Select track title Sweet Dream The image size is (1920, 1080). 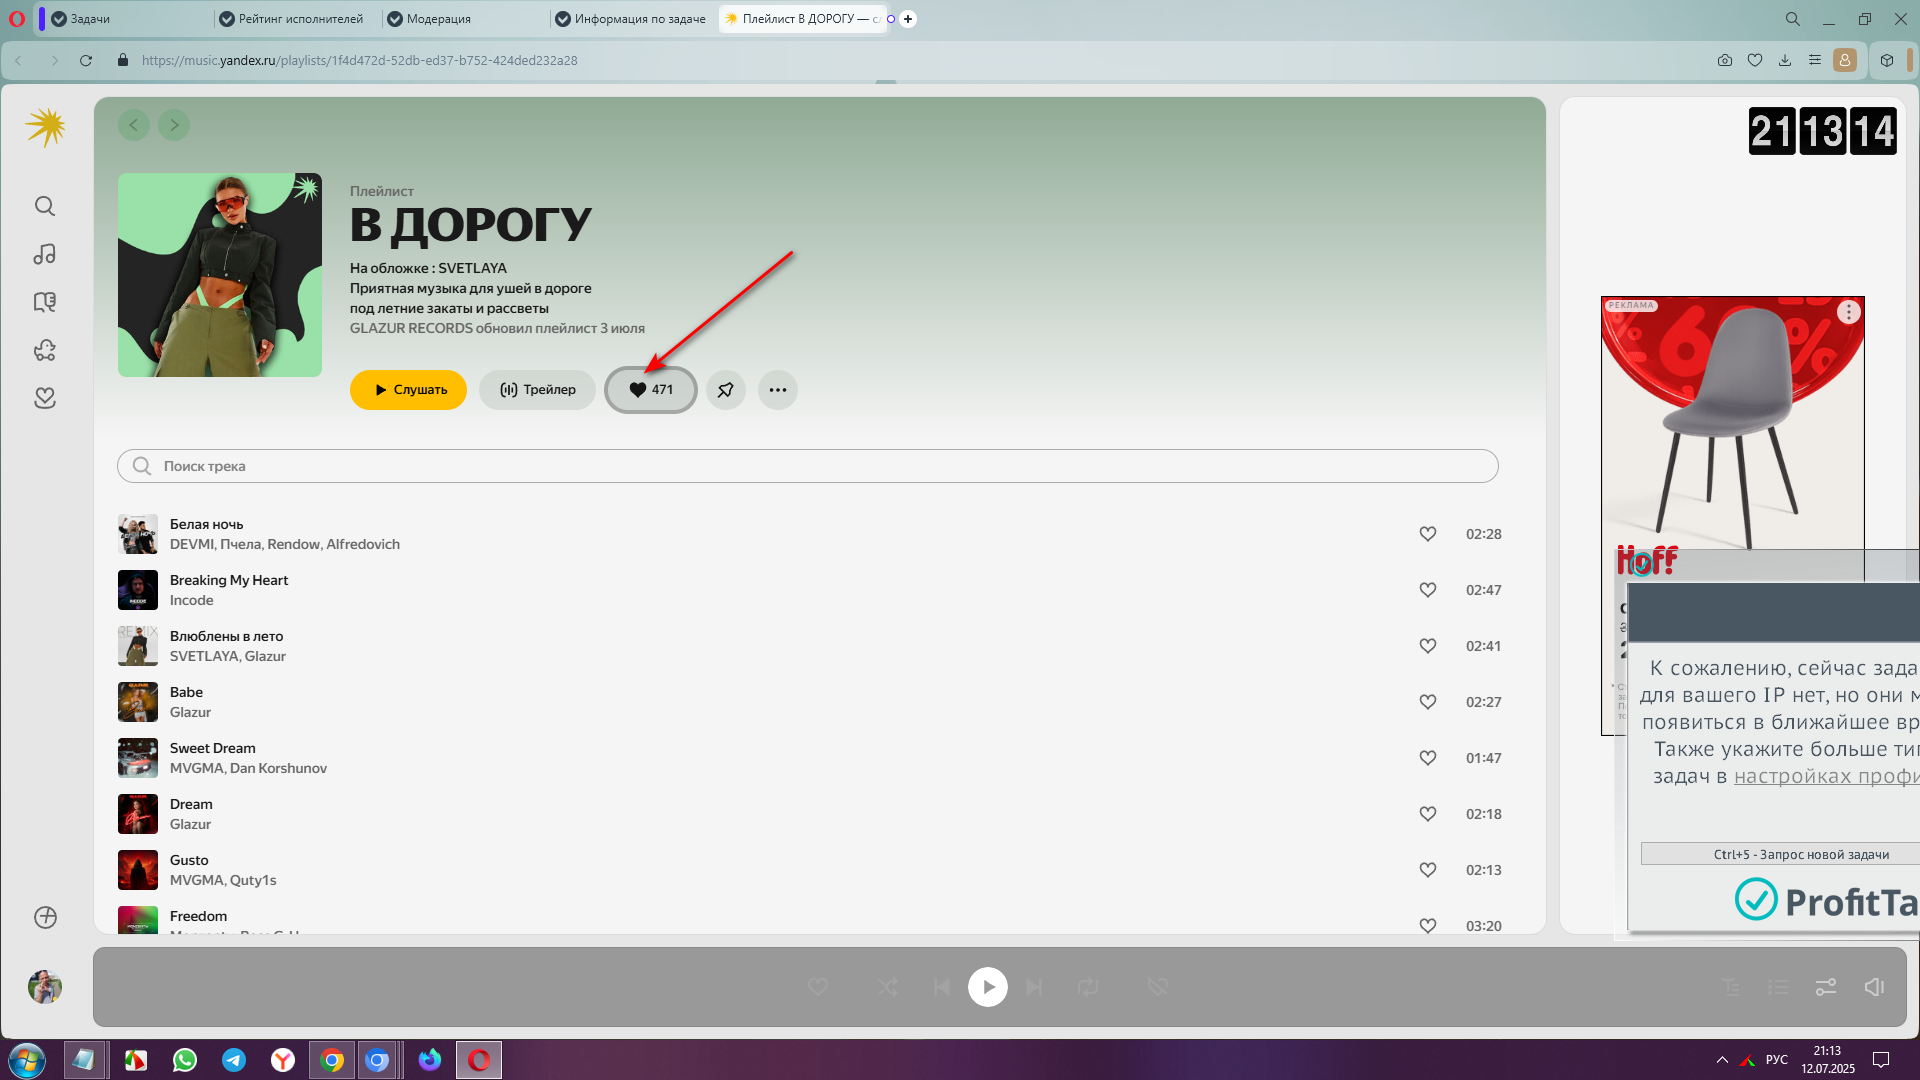click(213, 748)
